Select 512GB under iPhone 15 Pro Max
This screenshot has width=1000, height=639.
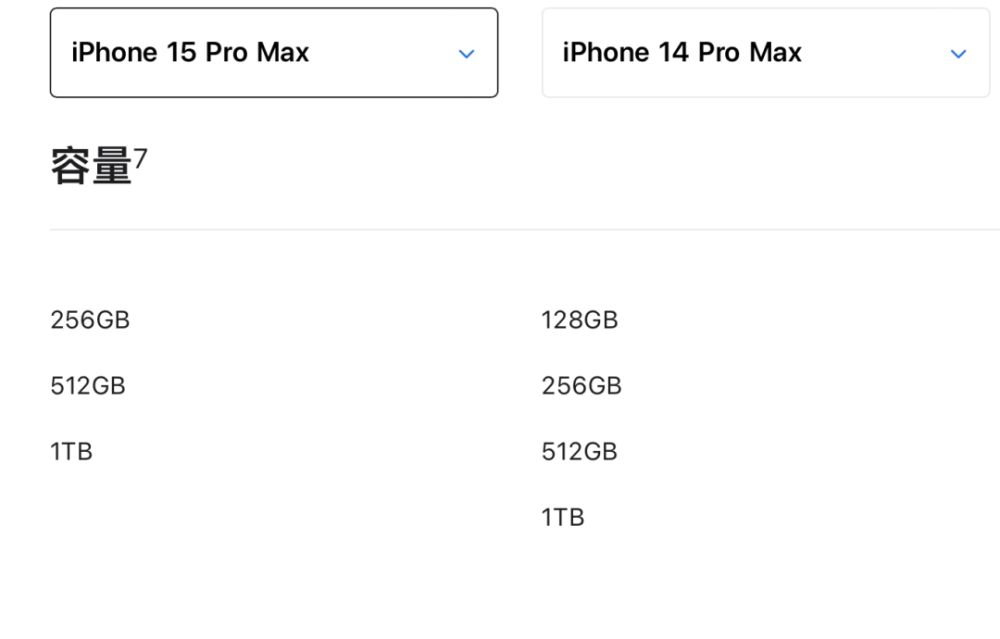coord(88,386)
